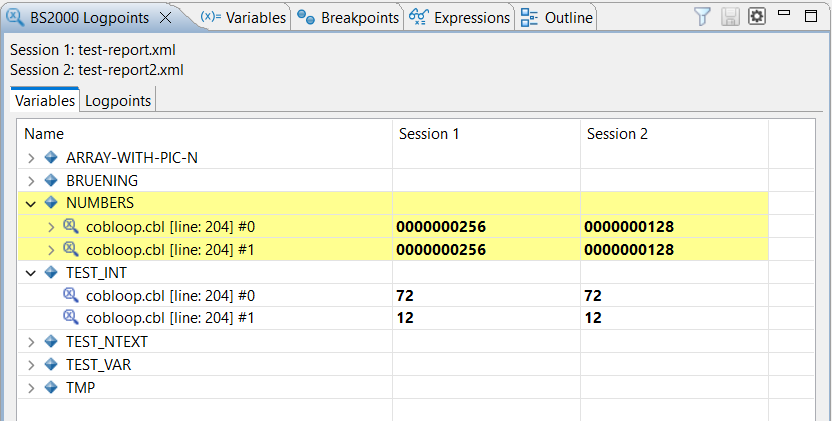Expand the ARRAY-WITH-PIC-N variable node

pyautogui.click(x=31, y=158)
